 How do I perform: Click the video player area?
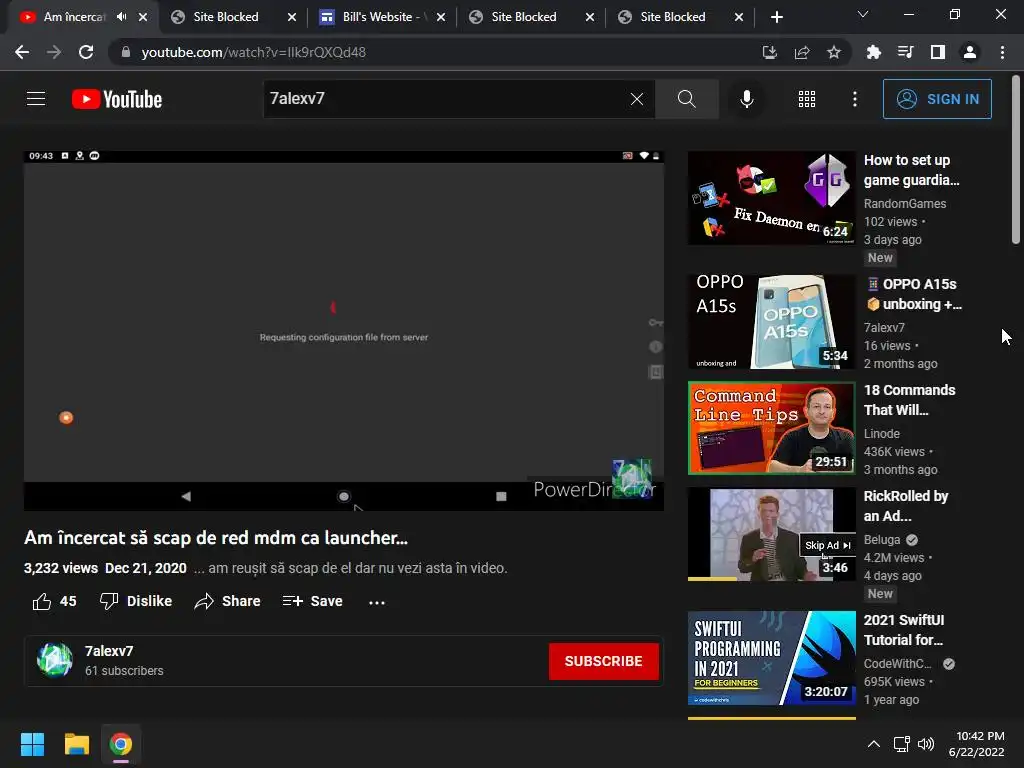point(344,330)
